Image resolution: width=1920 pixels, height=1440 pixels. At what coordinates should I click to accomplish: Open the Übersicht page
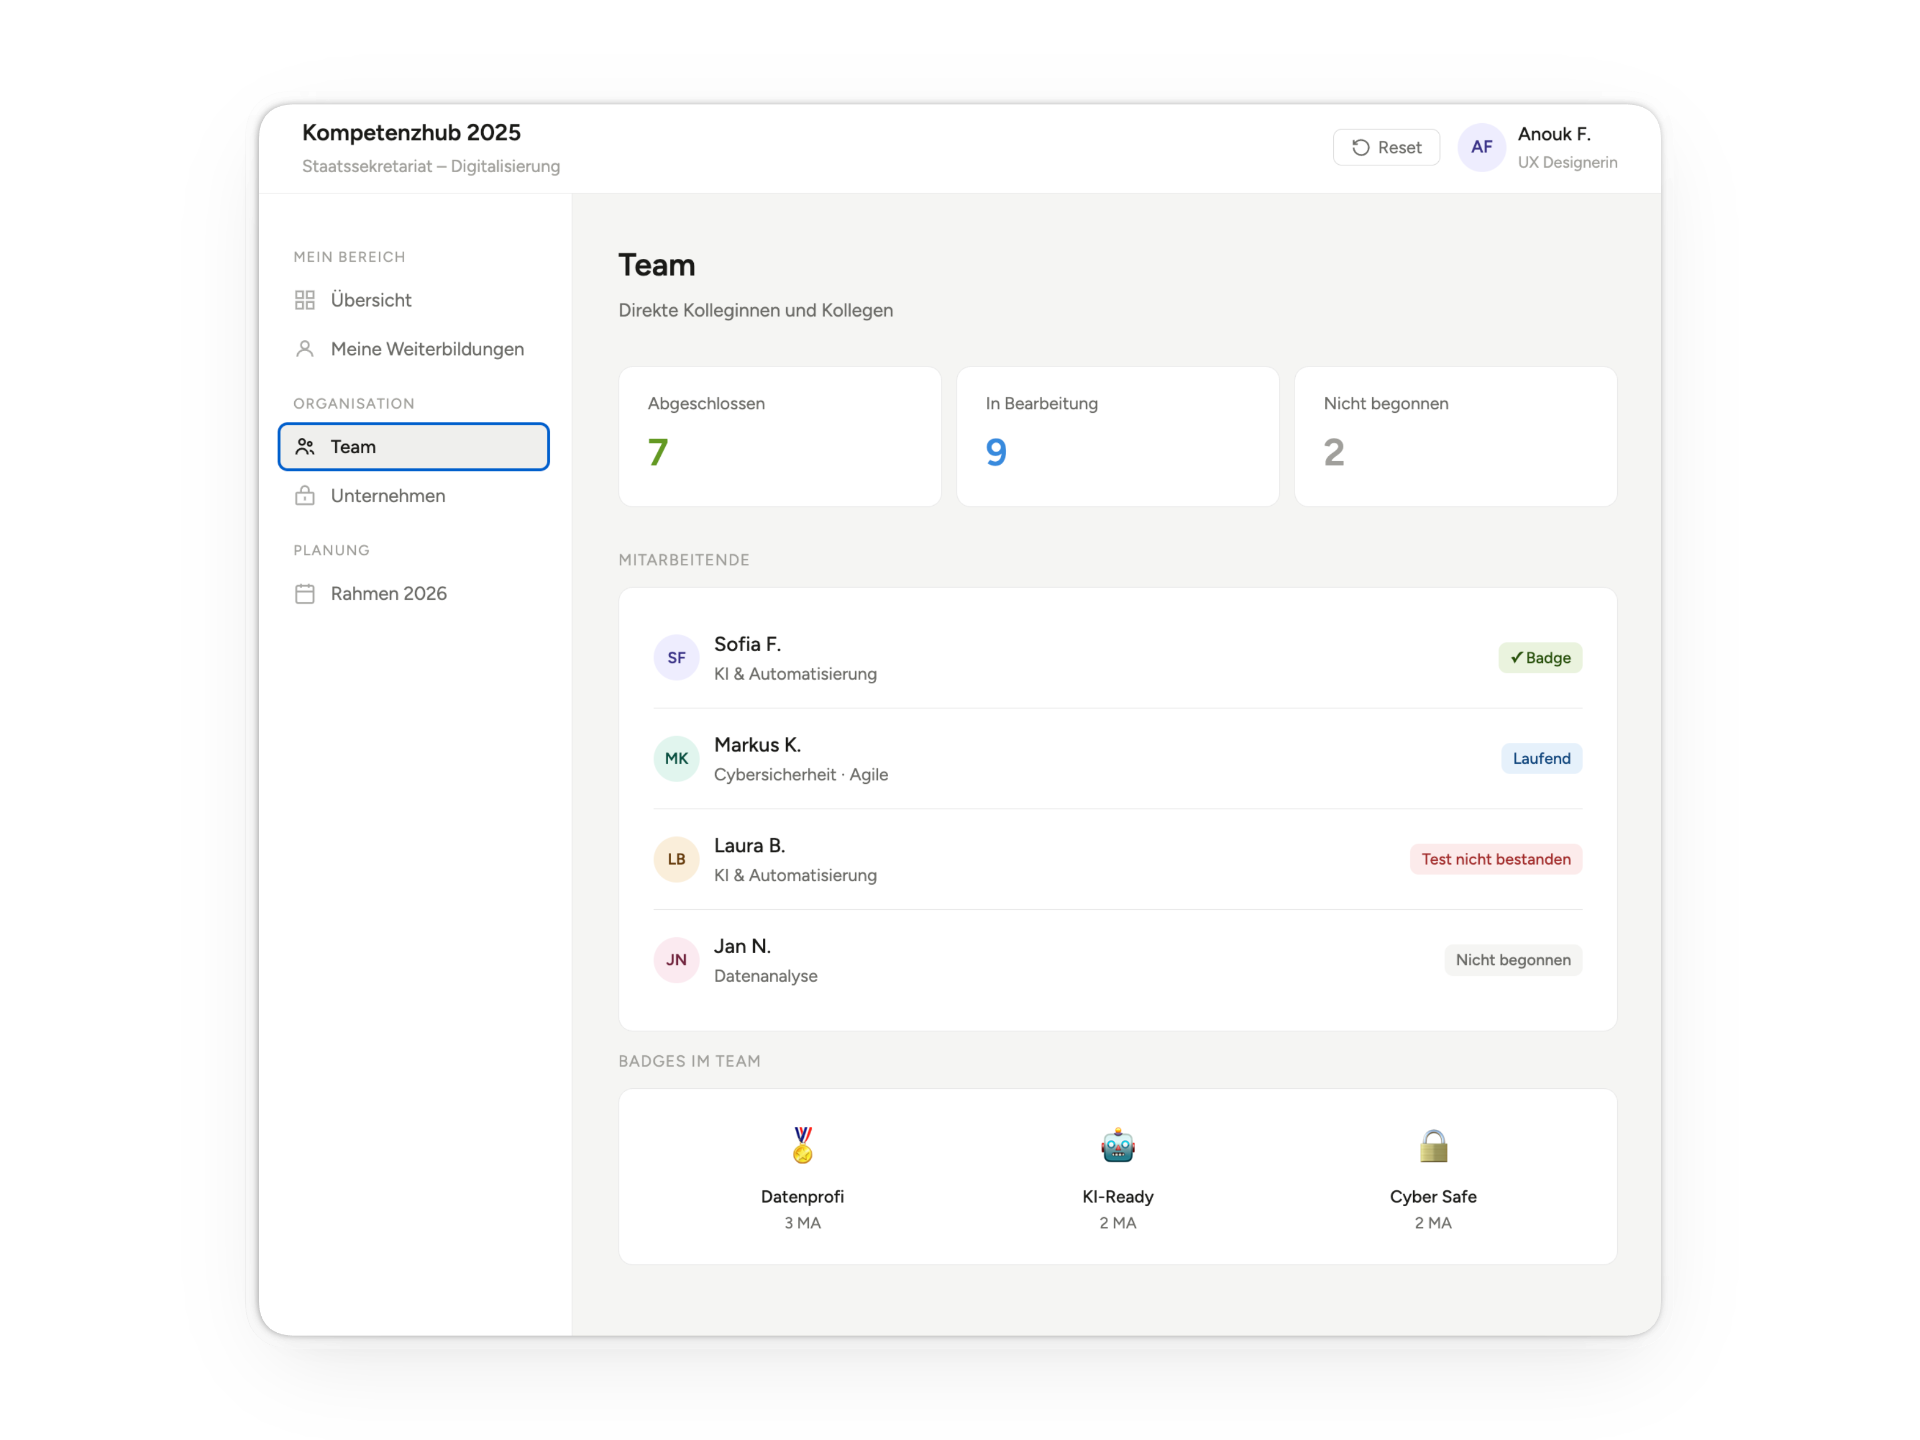414,300
